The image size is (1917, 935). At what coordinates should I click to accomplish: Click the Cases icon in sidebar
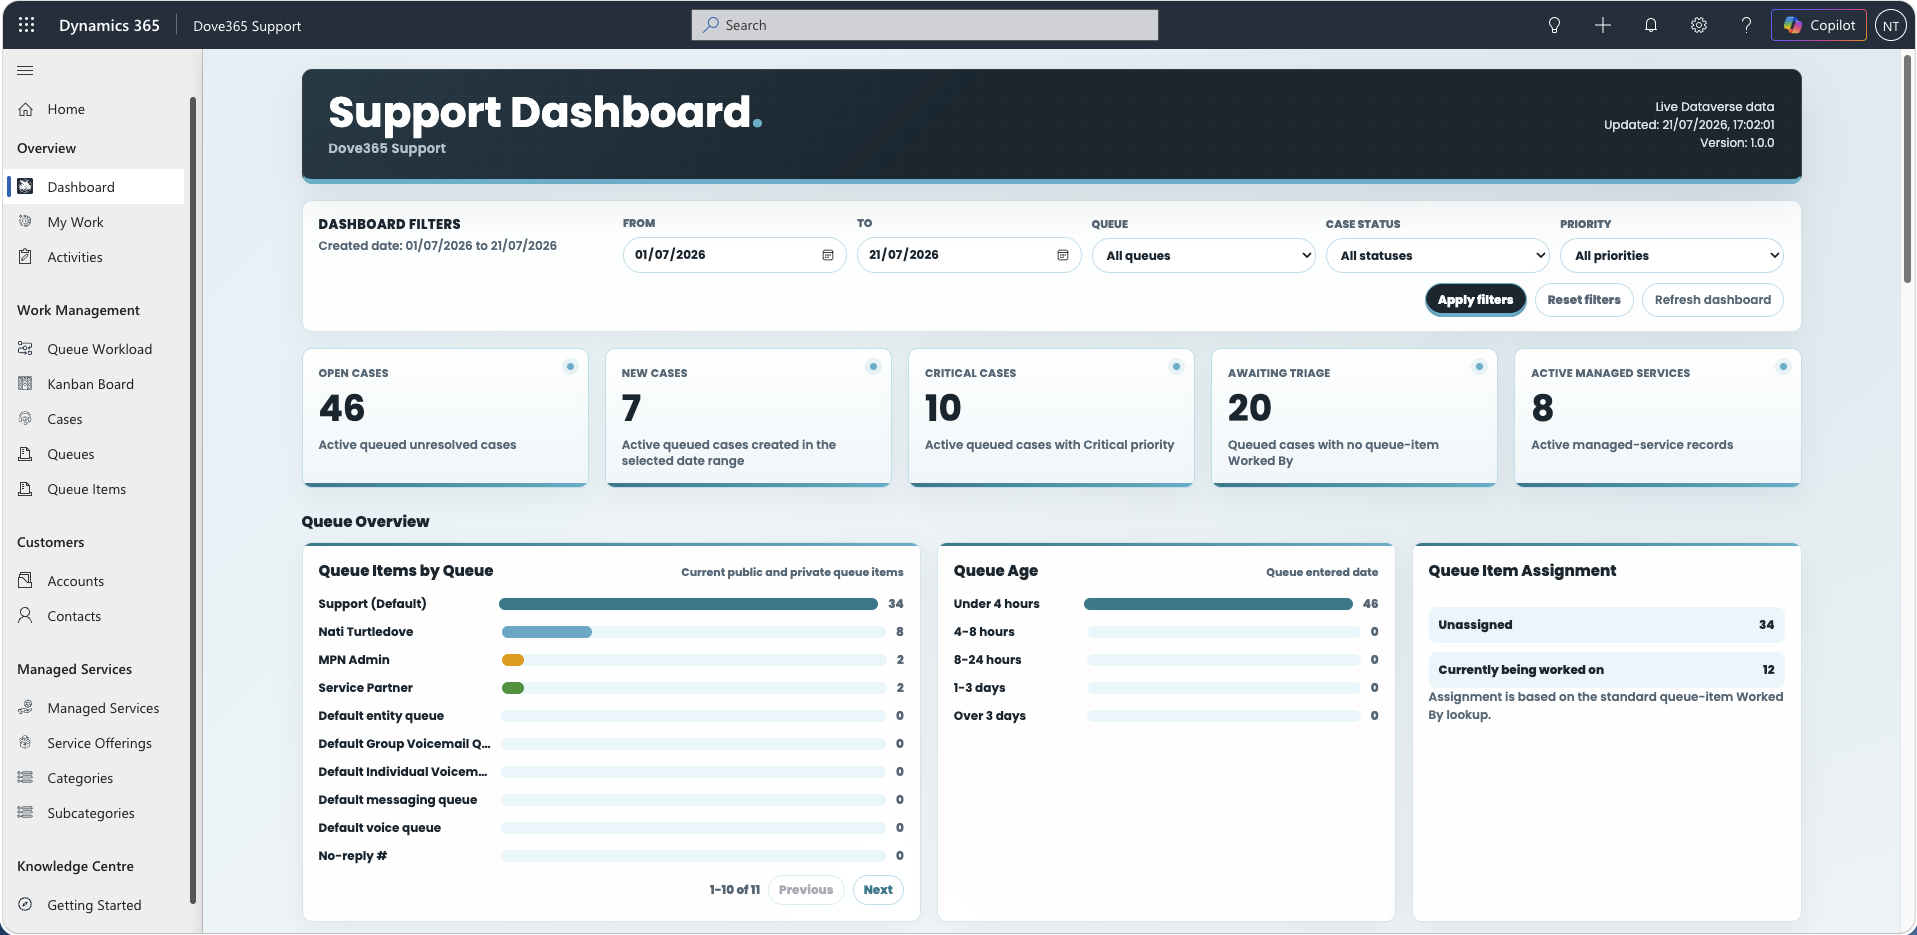pyautogui.click(x=26, y=418)
